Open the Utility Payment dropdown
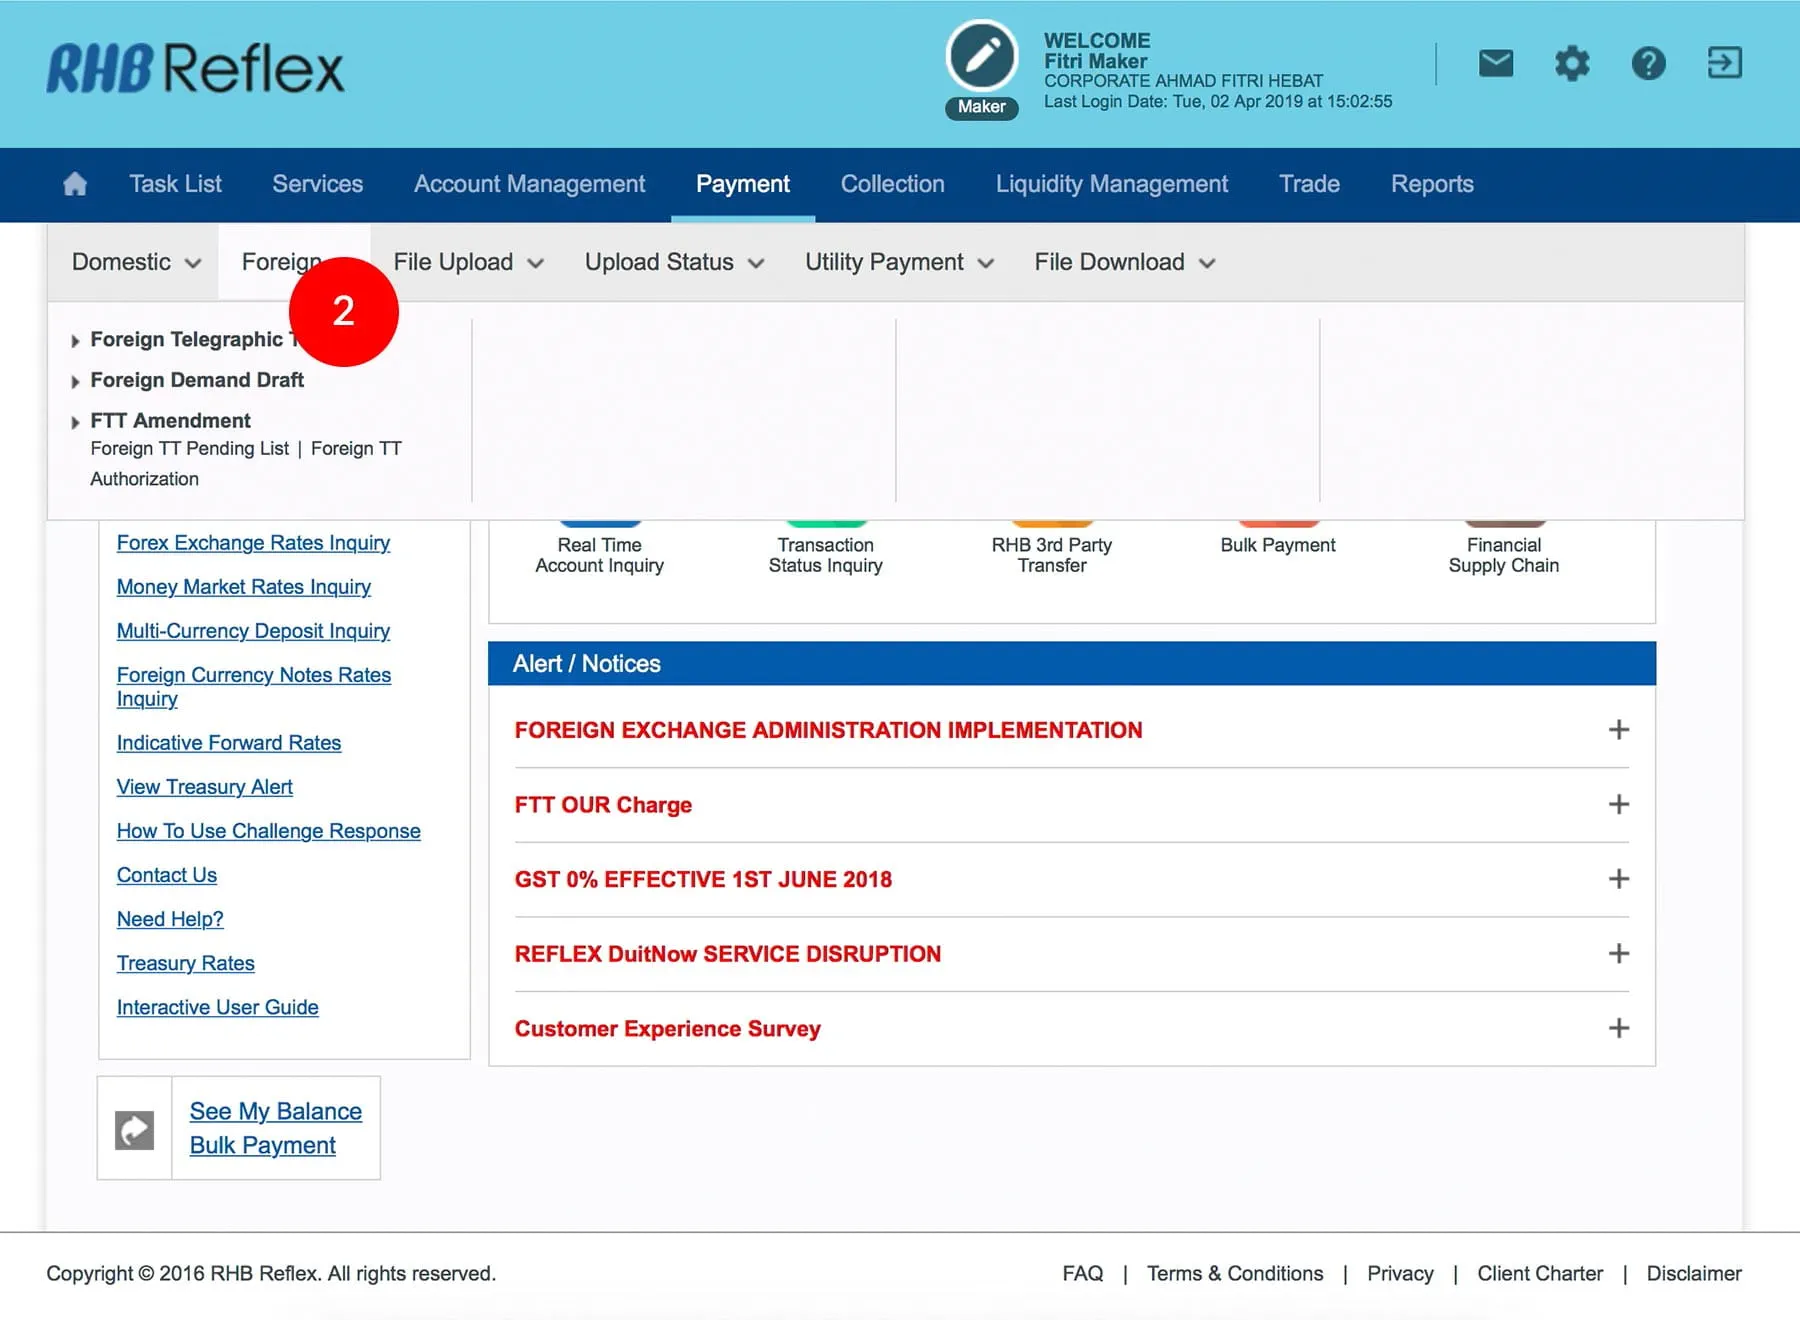The image size is (1800, 1320). tap(899, 262)
